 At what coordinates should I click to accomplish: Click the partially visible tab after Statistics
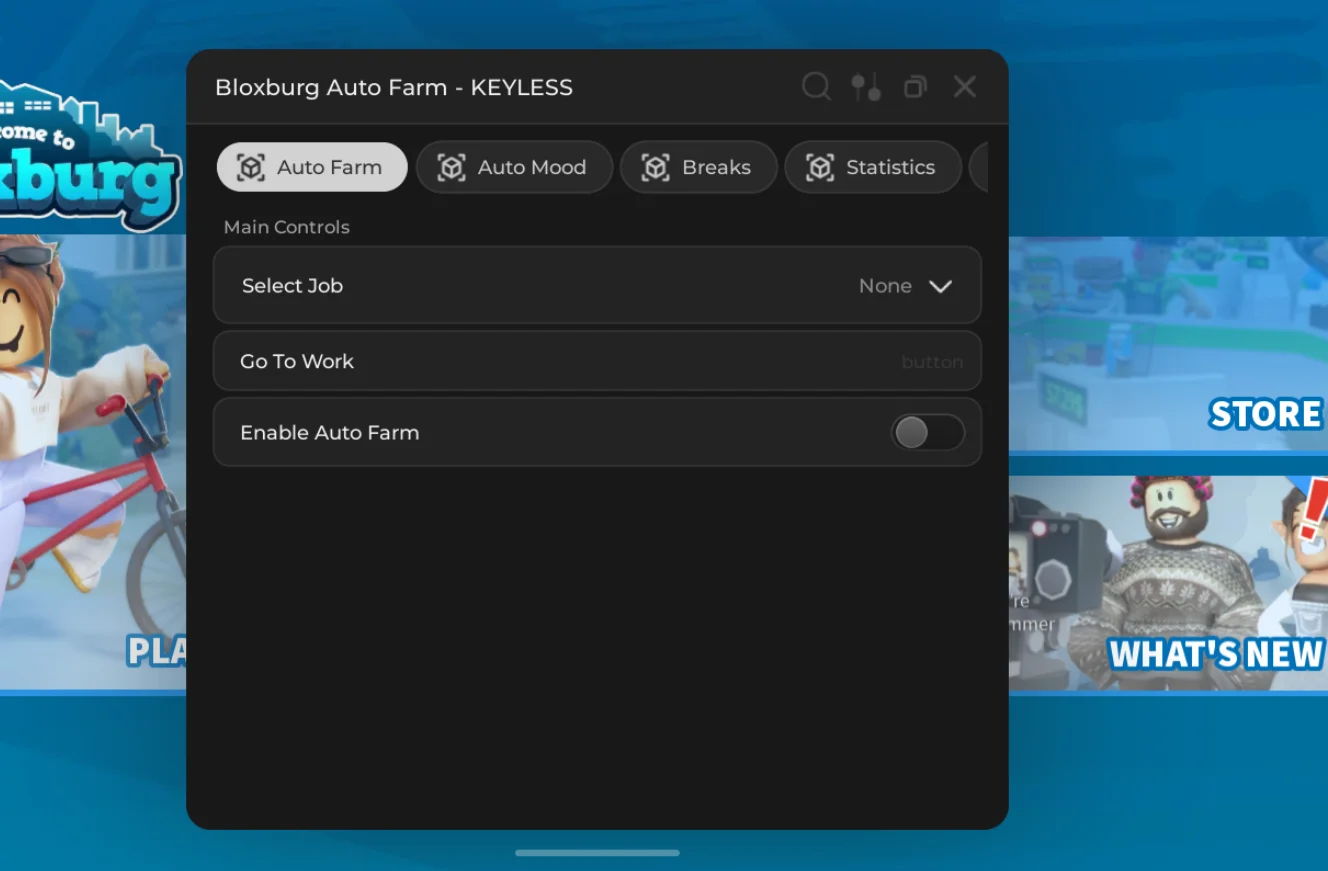coord(979,167)
